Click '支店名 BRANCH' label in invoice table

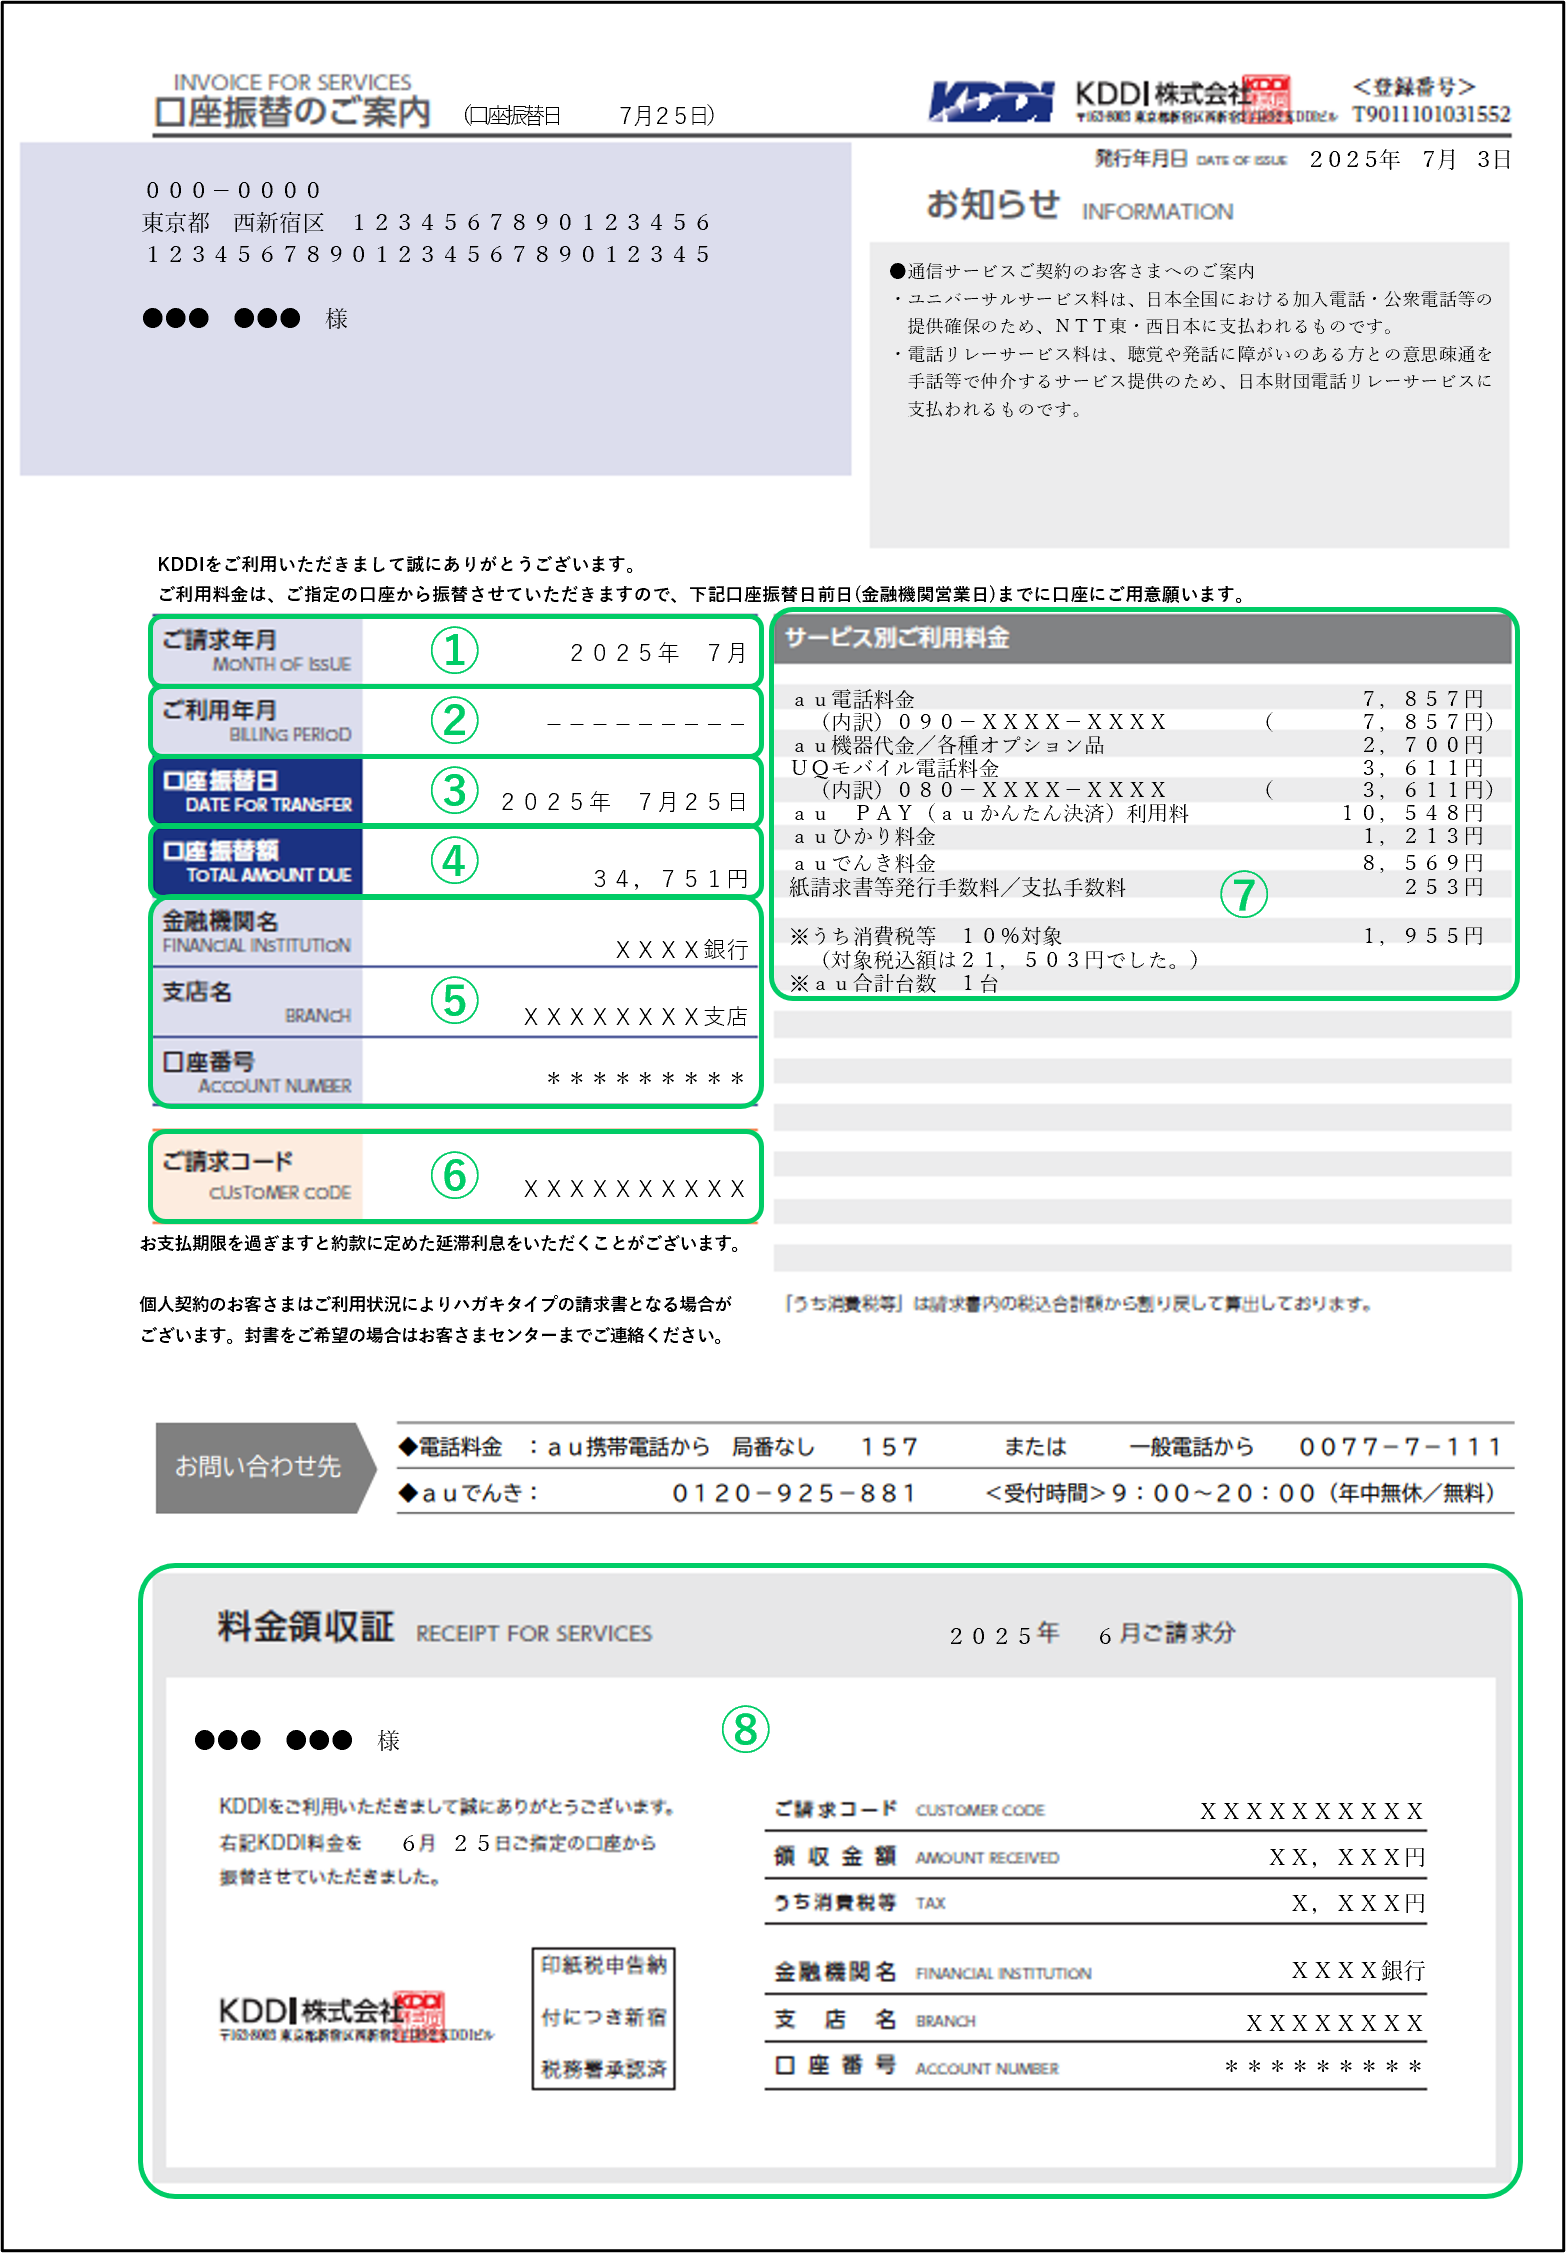point(257,1002)
